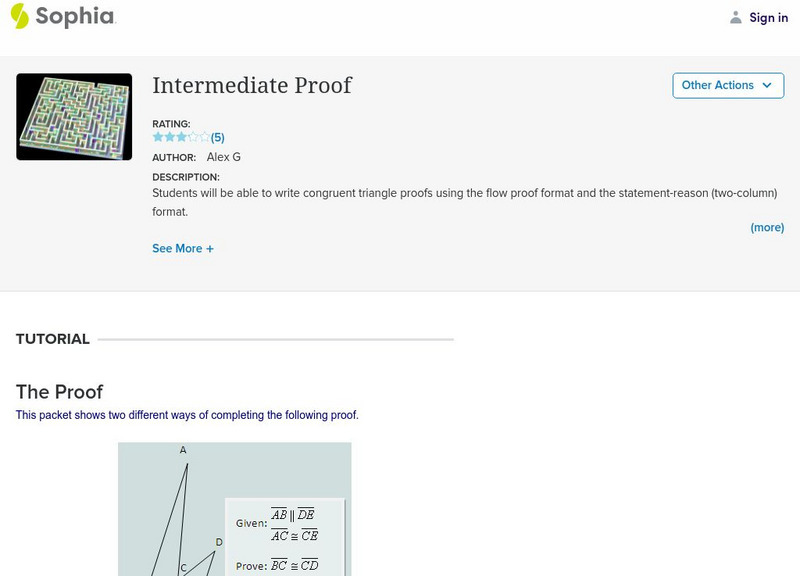The height and width of the screenshot is (576, 800).
Task: Expand description with the (more) link
Action: pyautogui.click(x=767, y=227)
